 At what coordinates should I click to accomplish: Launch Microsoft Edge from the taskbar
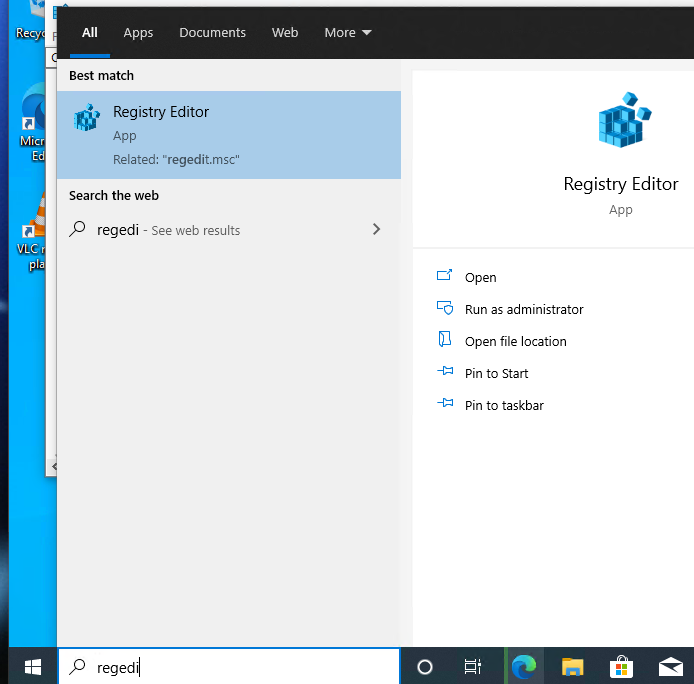[523, 667]
